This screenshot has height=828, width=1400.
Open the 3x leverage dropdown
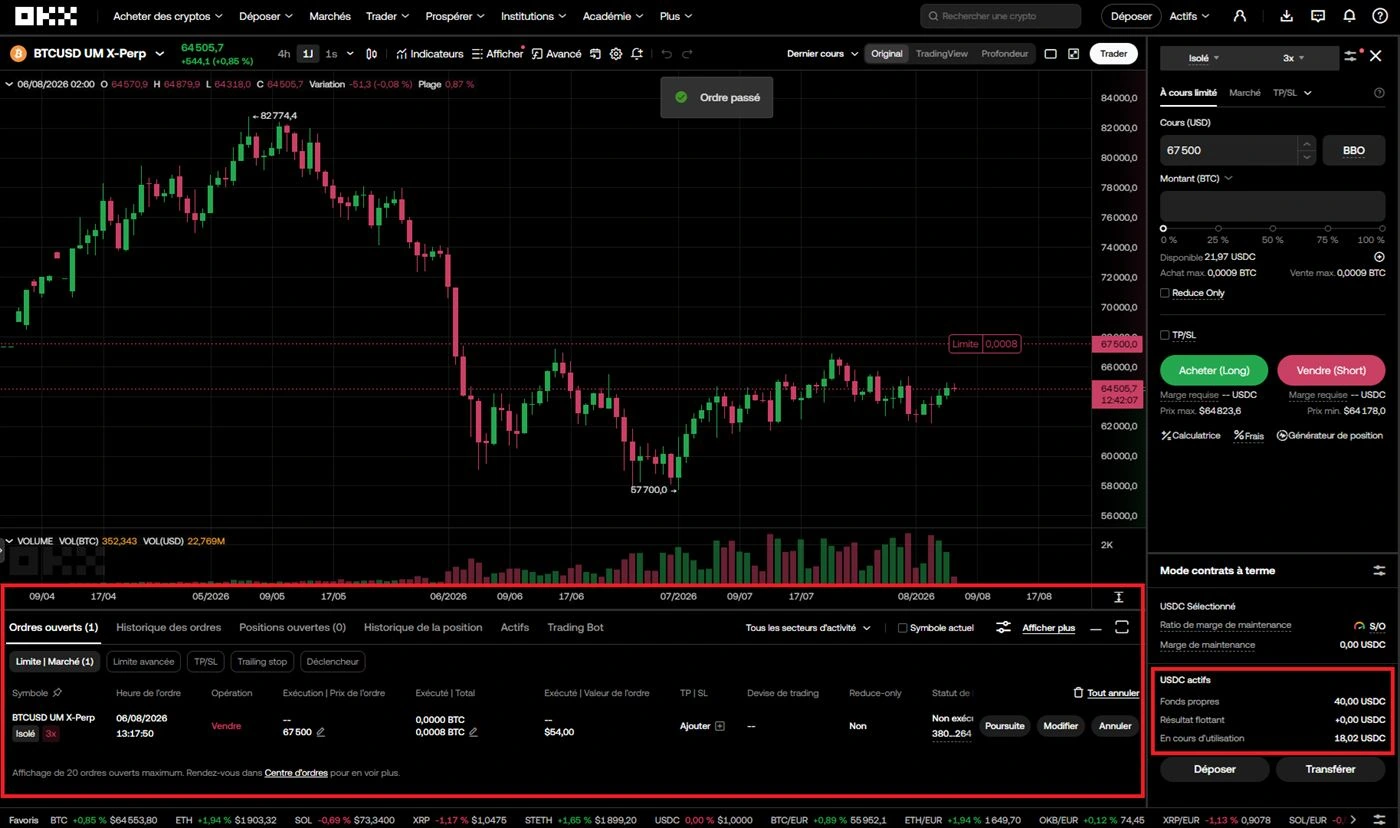[x=1294, y=58]
